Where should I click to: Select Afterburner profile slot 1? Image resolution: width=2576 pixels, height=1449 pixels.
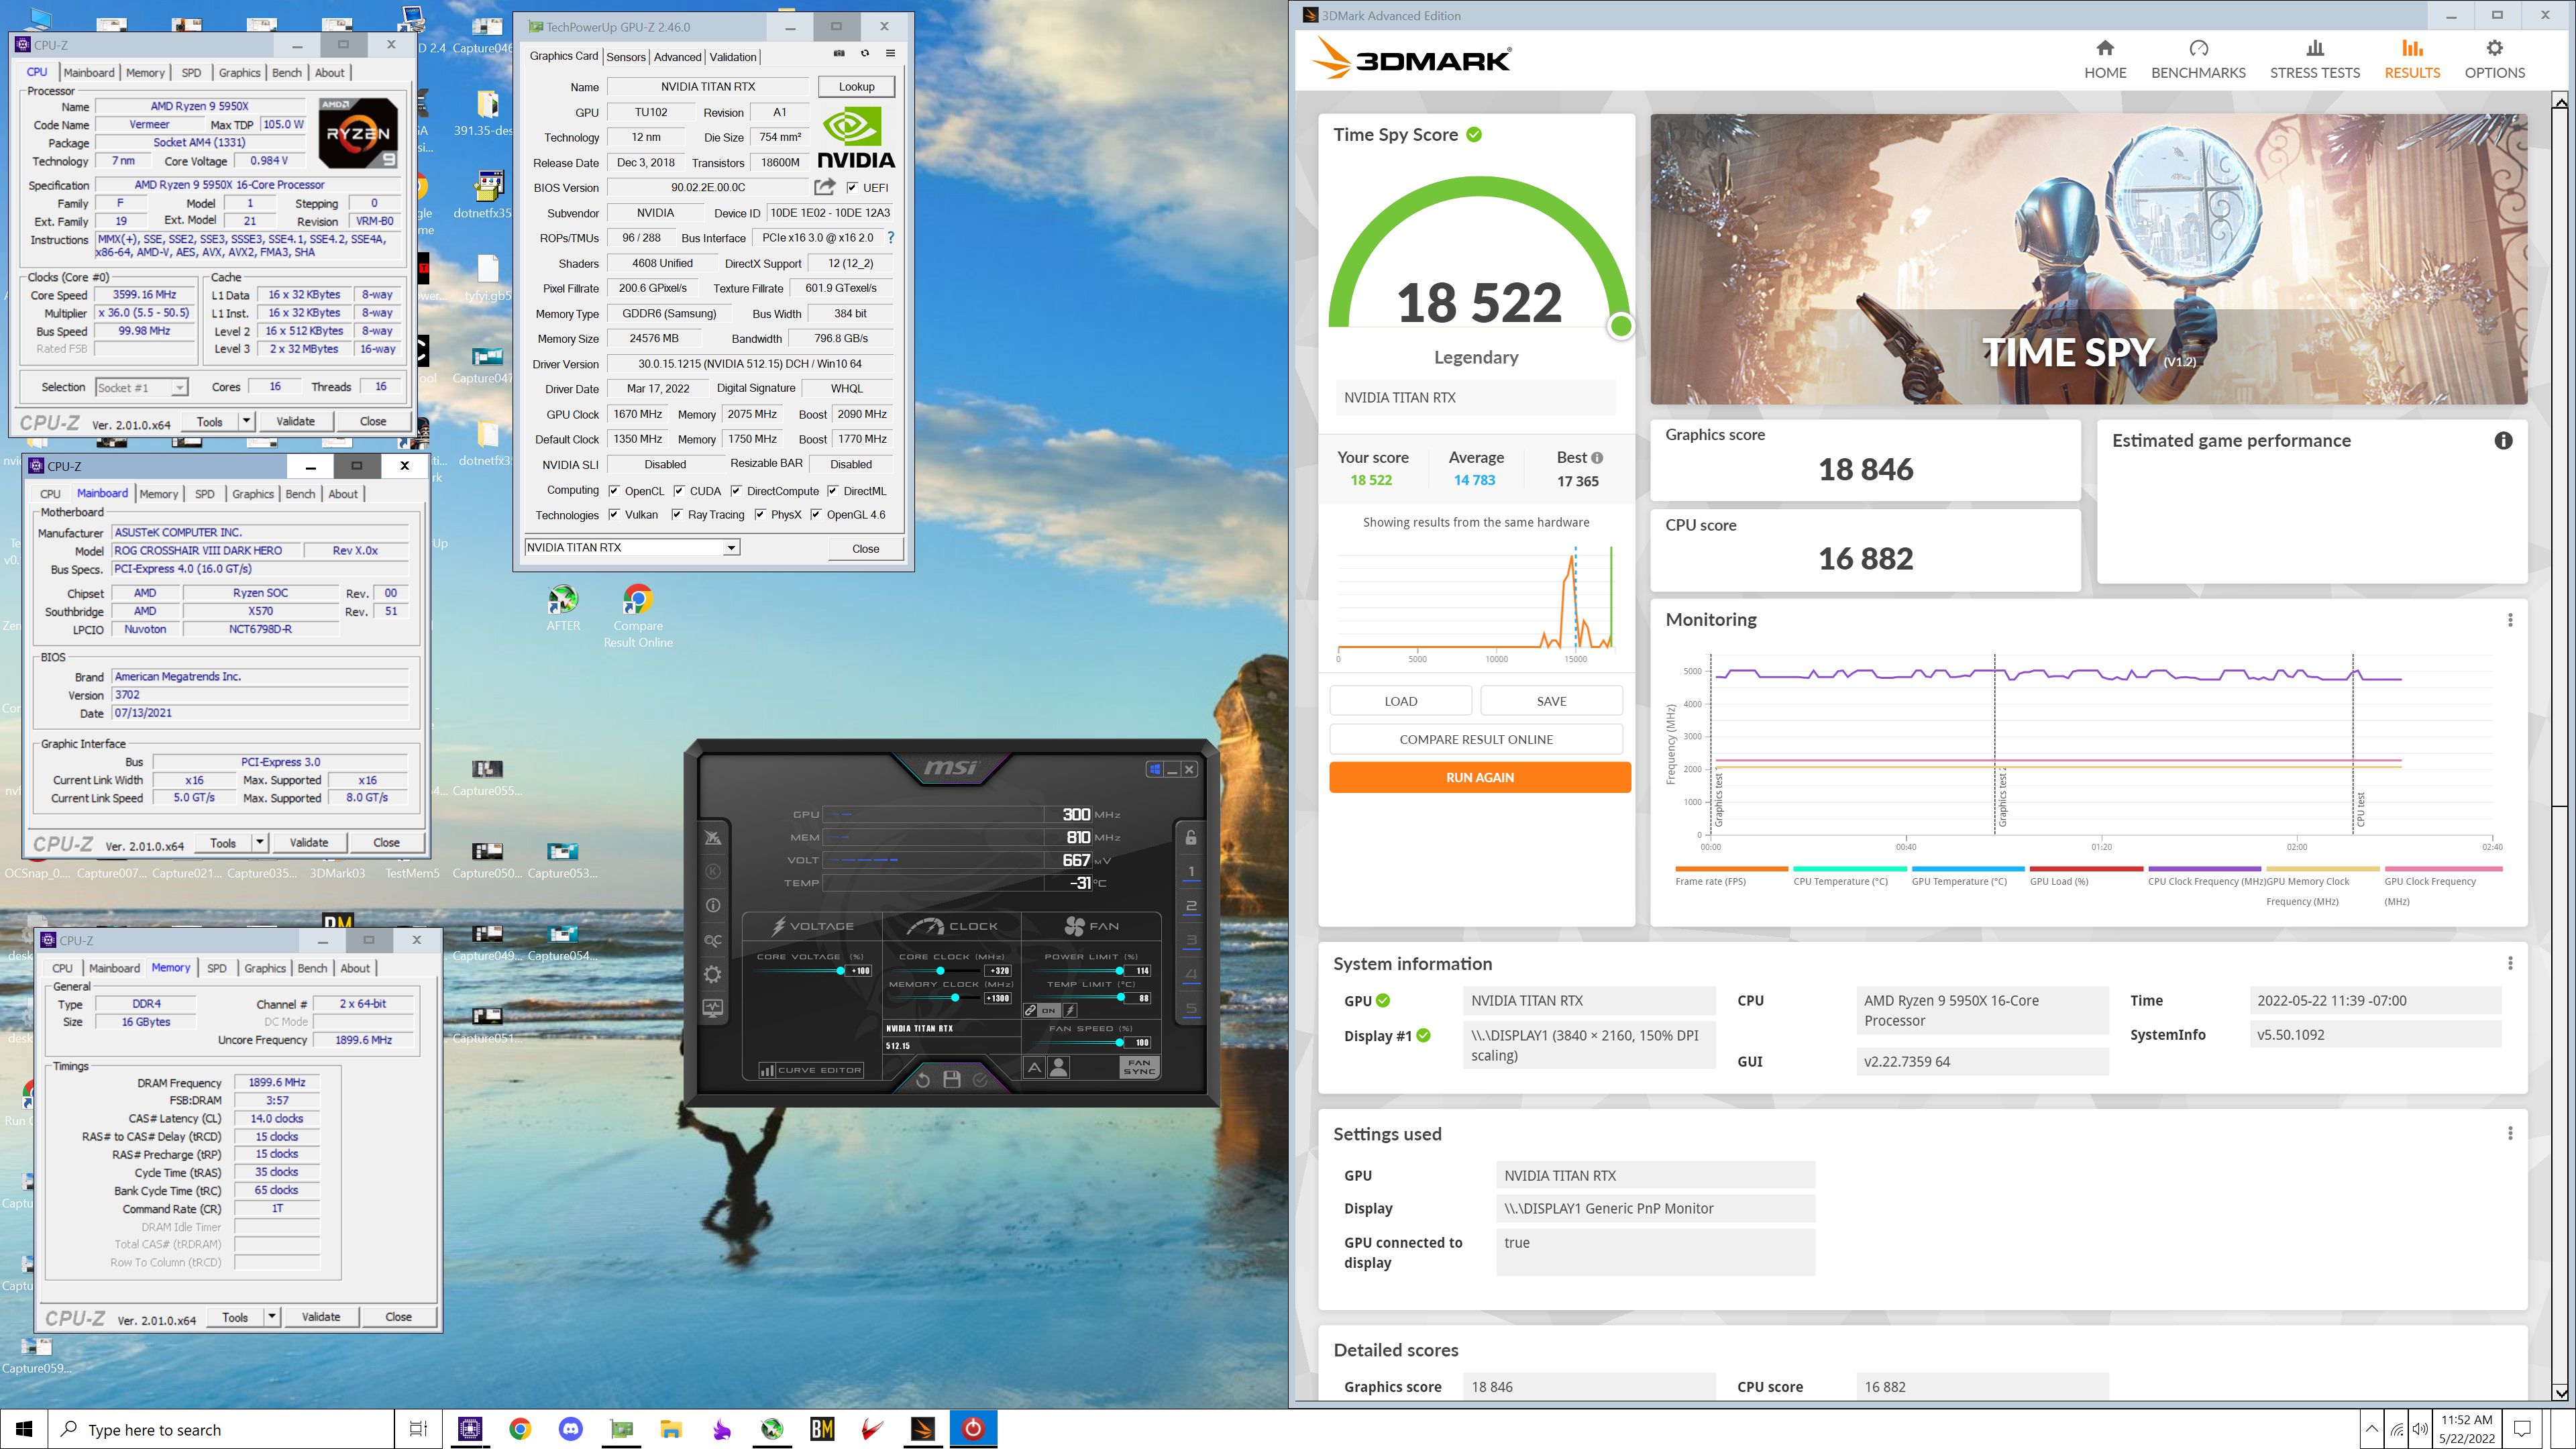pyautogui.click(x=1190, y=872)
